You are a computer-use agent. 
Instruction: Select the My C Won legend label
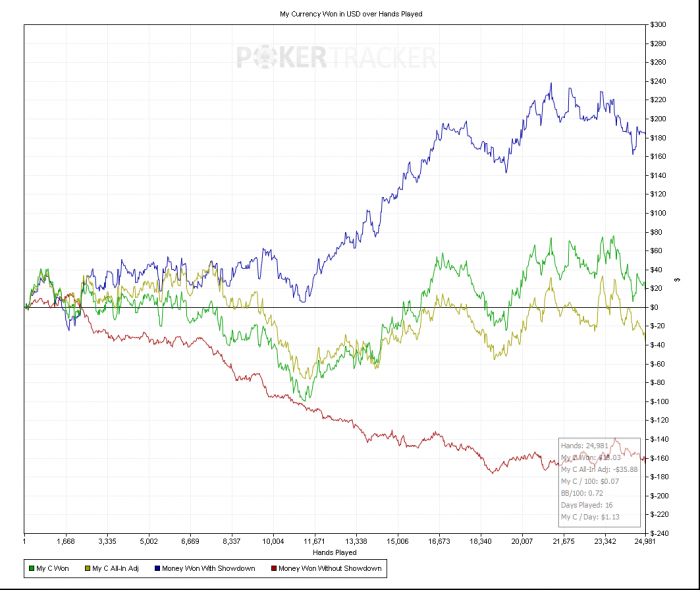point(53,568)
